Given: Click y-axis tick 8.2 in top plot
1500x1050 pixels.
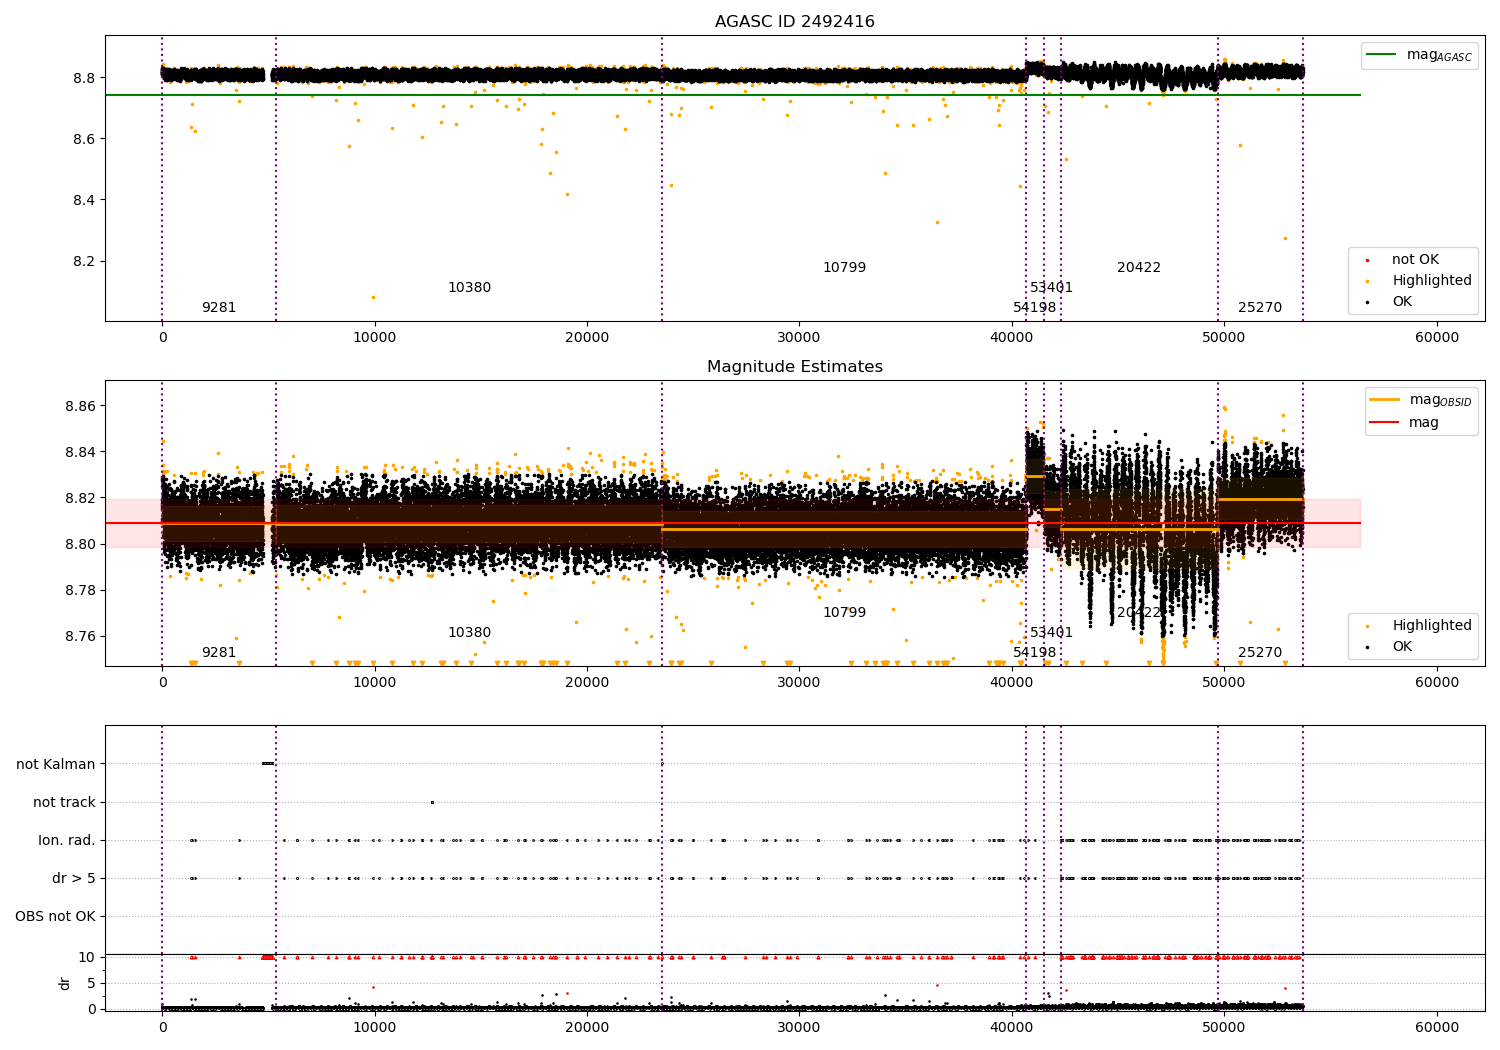Looking at the screenshot, I should [84, 262].
